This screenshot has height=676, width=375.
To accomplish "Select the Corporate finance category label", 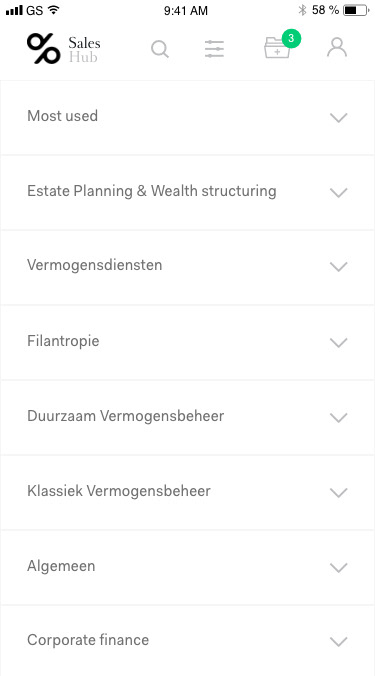I will [x=88, y=640].
